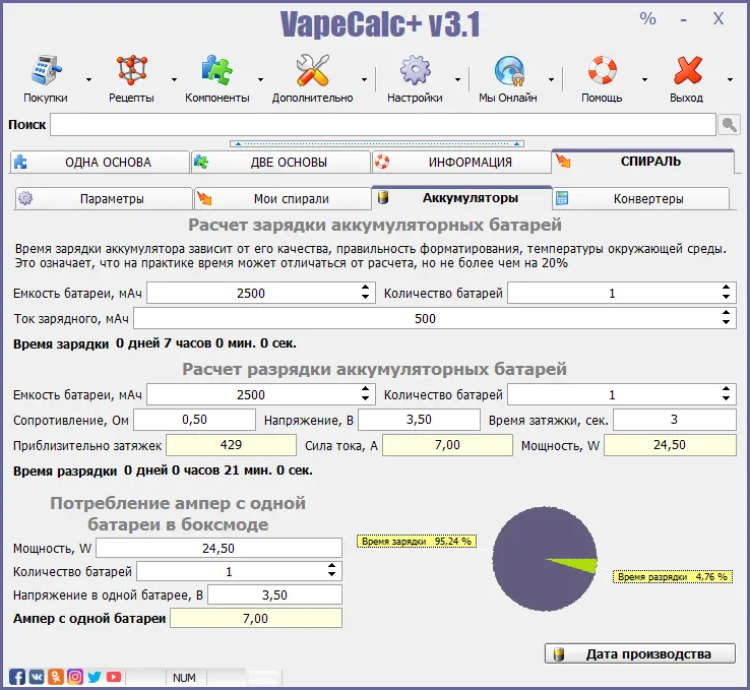750x690 pixels.
Task: Click the search magnifier icon
Action: click(730, 125)
